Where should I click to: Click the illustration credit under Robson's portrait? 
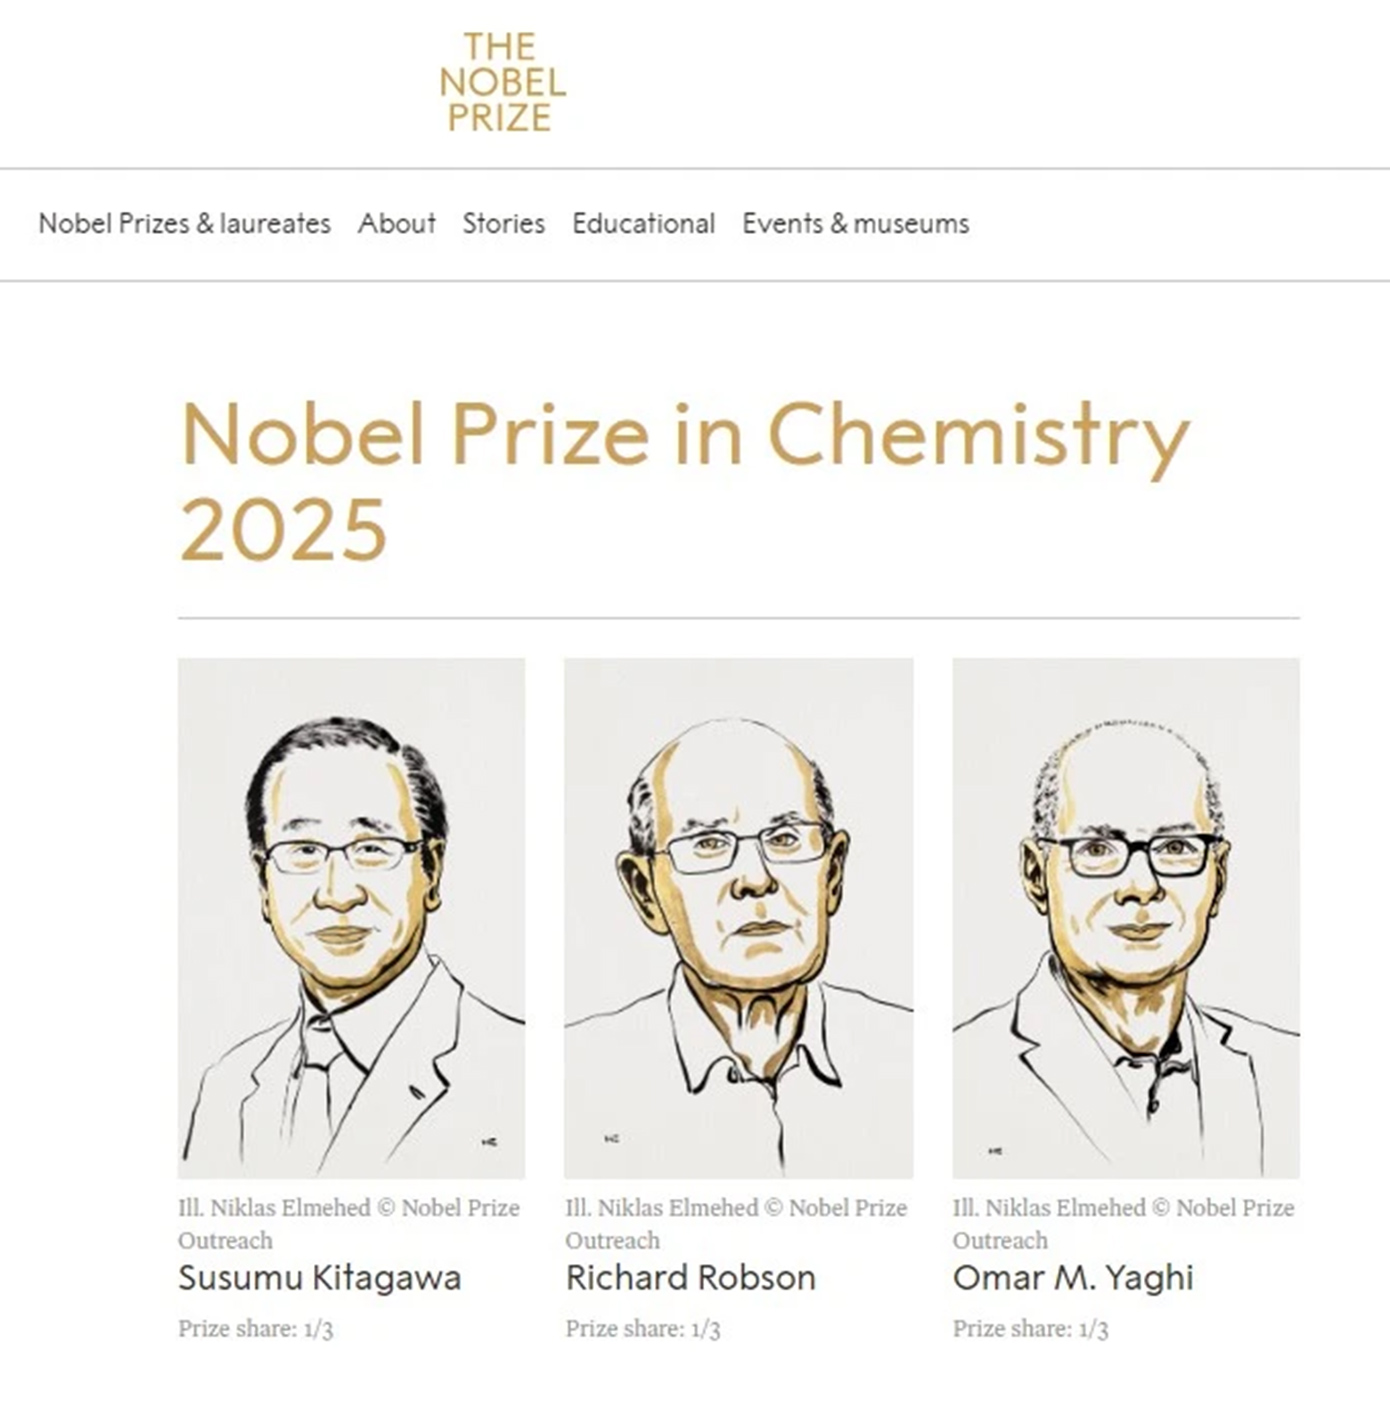click(x=735, y=1223)
